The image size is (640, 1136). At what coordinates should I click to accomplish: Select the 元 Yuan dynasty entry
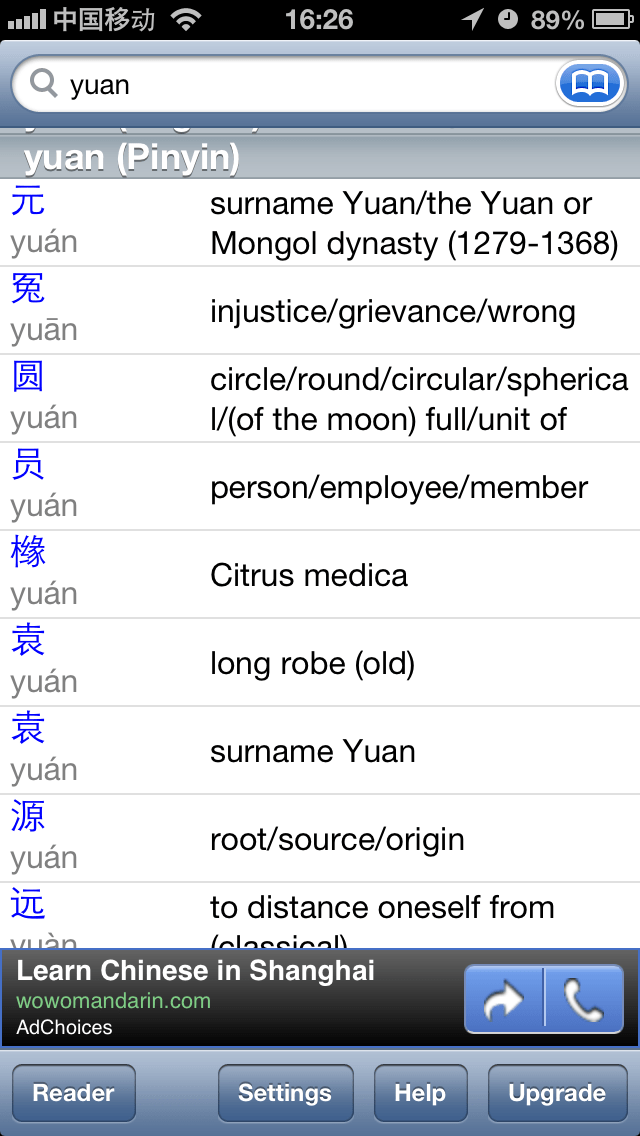[x=320, y=223]
